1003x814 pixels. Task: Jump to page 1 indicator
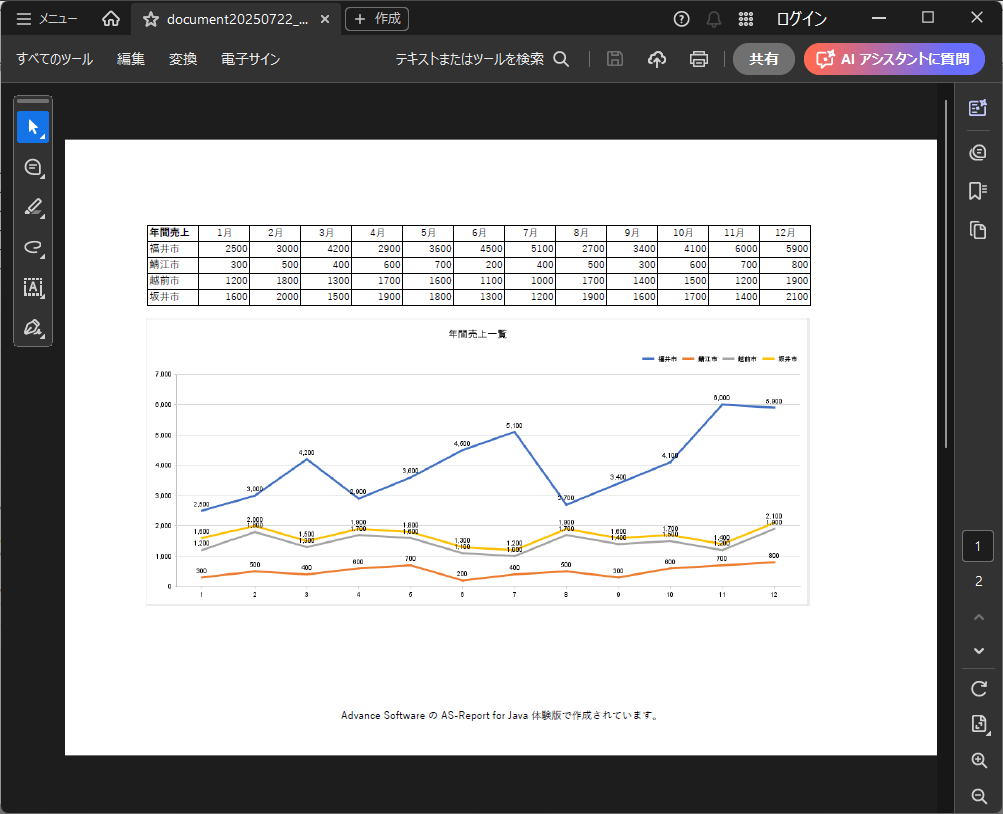point(977,546)
